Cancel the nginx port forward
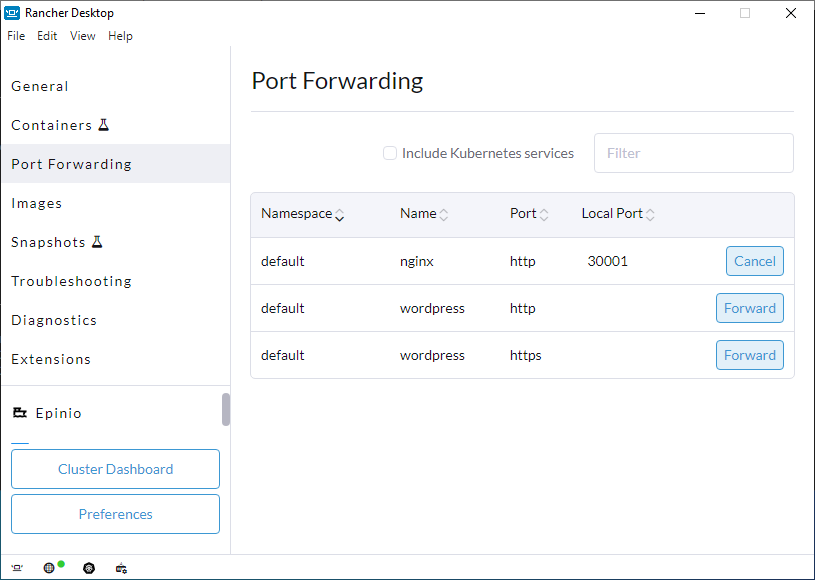 click(x=755, y=261)
